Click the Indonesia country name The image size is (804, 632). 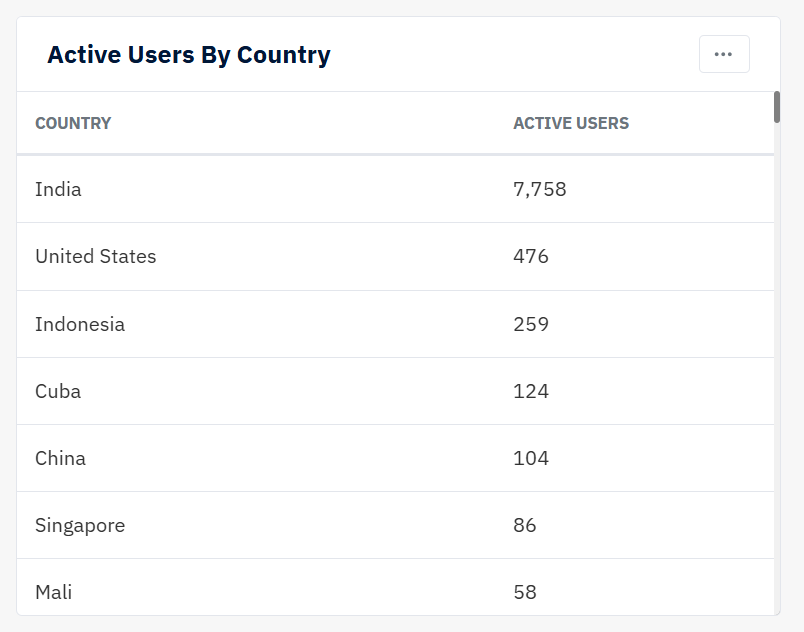coord(80,324)
